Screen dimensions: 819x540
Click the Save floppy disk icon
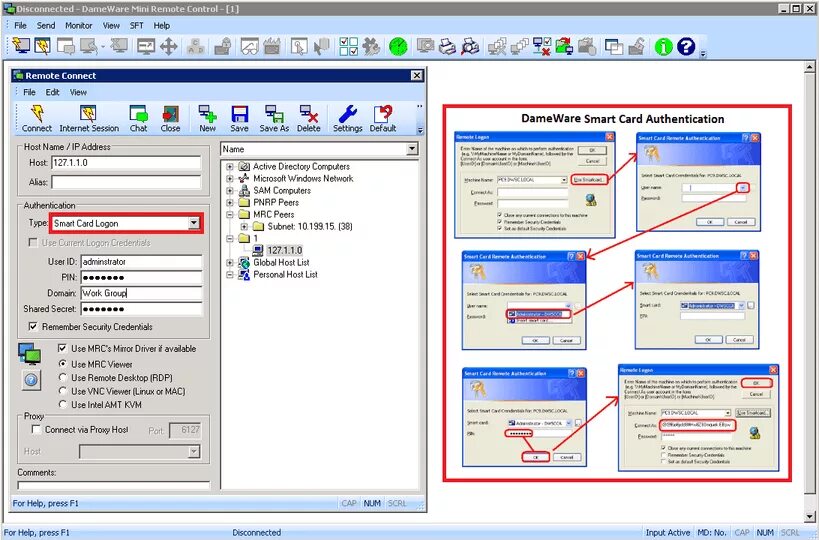[239, 119]
